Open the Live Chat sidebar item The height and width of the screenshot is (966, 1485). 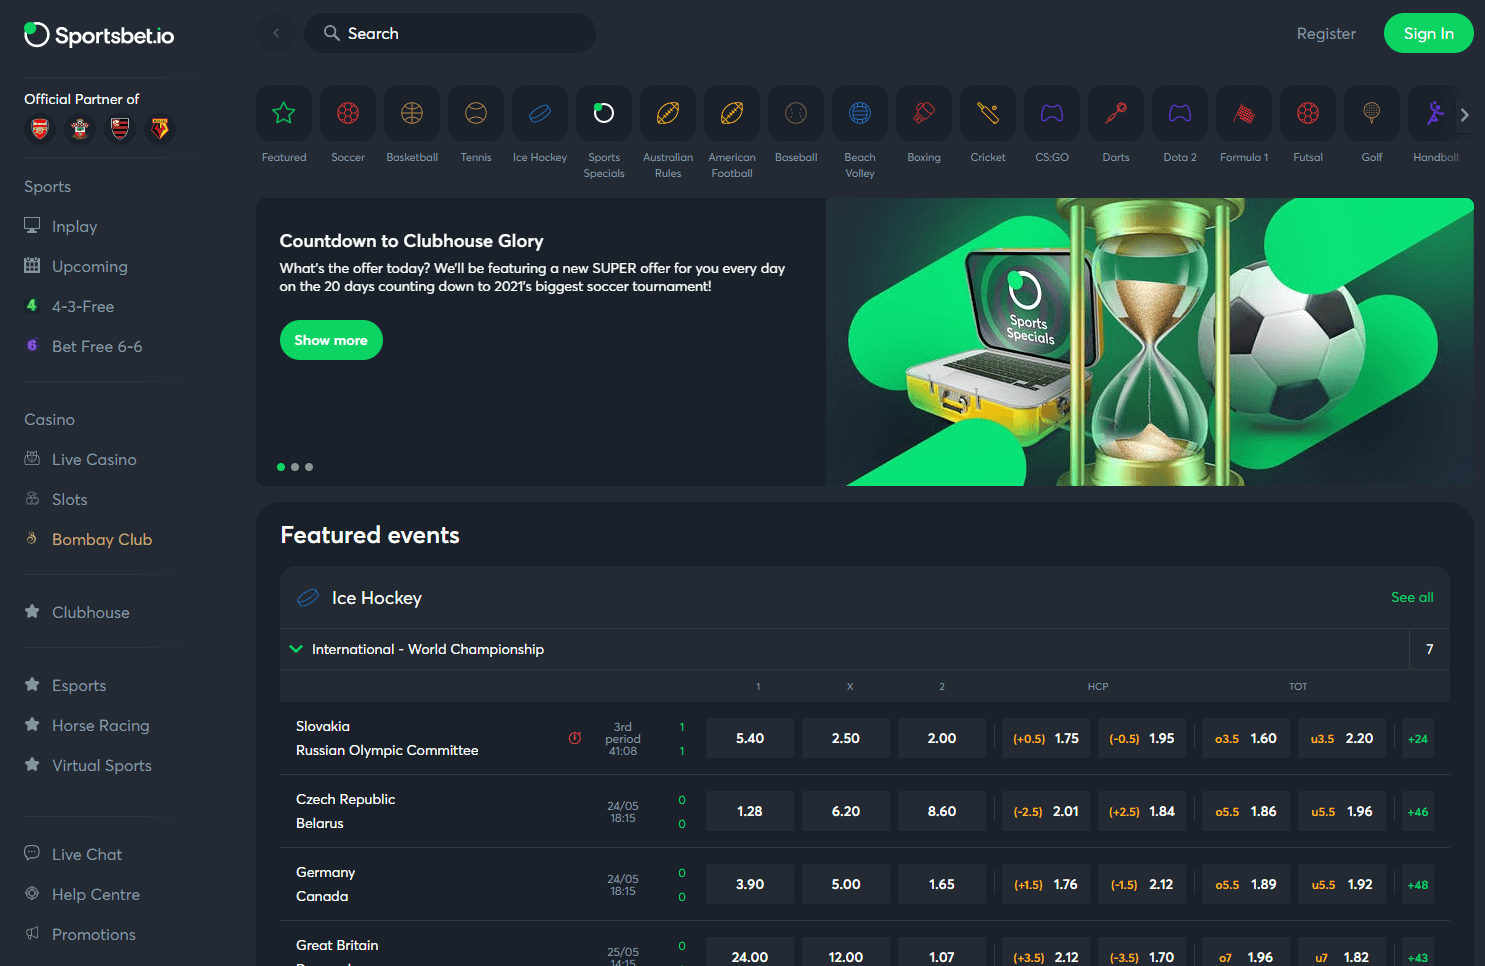click(x=86, y=854)
